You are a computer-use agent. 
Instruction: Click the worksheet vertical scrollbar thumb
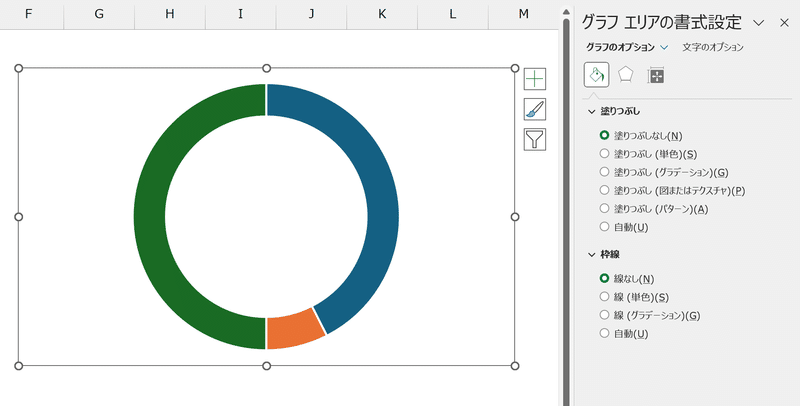click(x=566, y=212)
